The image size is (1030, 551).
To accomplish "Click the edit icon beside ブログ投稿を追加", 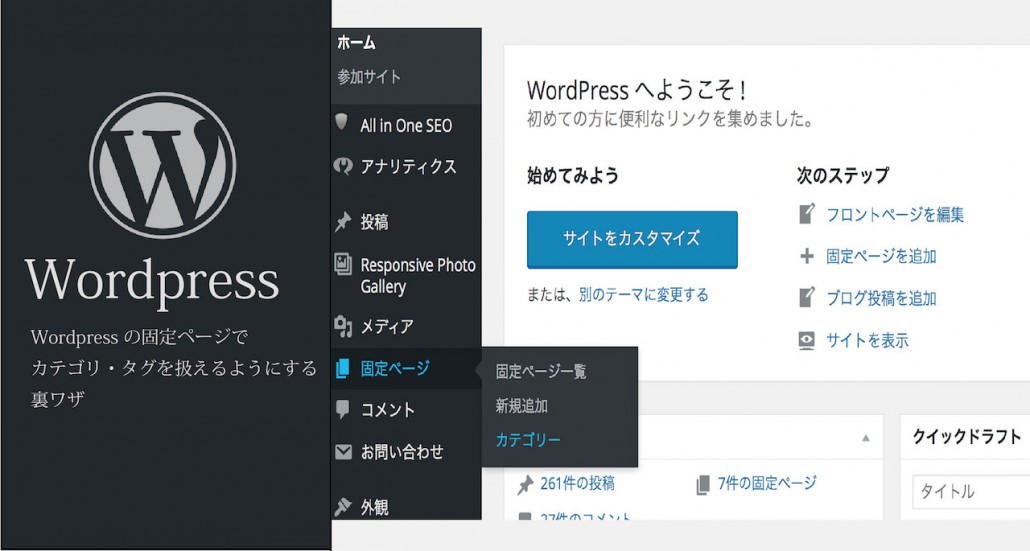I will [807, 298].
